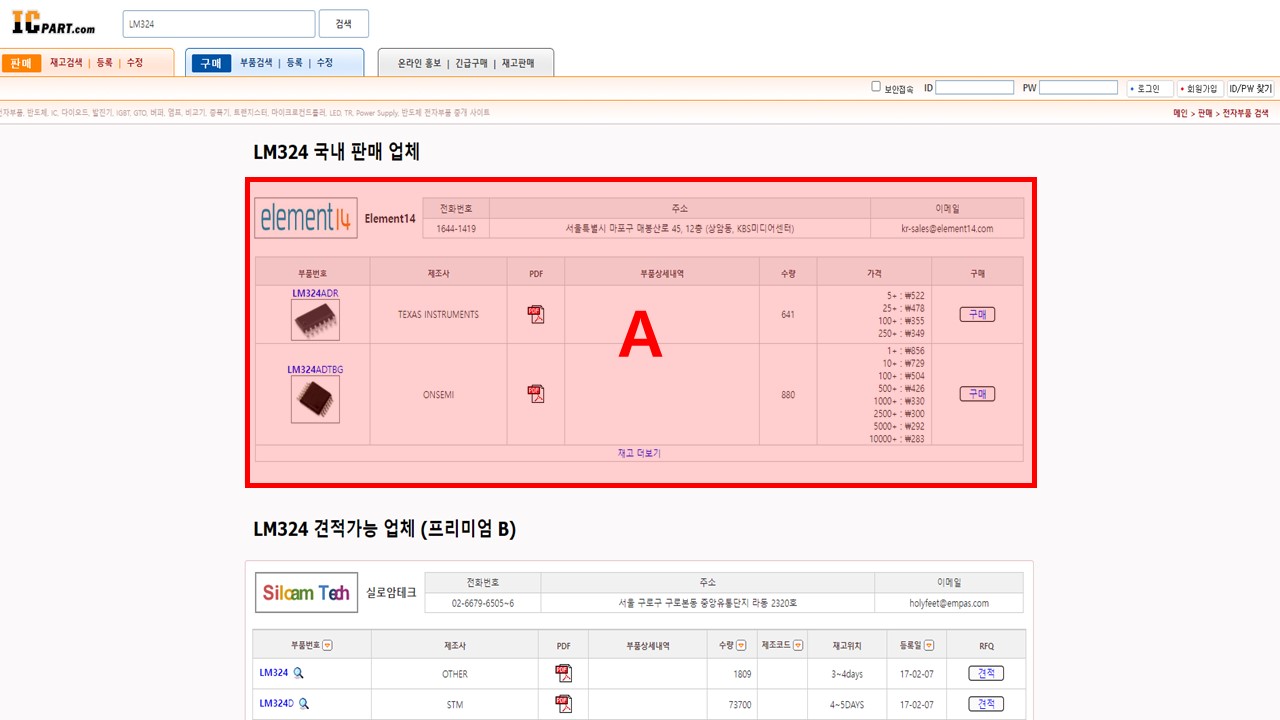This screenshot has height=720, width=1280.
Task: Click the 로그인 button
Action: coord(1149,88)
